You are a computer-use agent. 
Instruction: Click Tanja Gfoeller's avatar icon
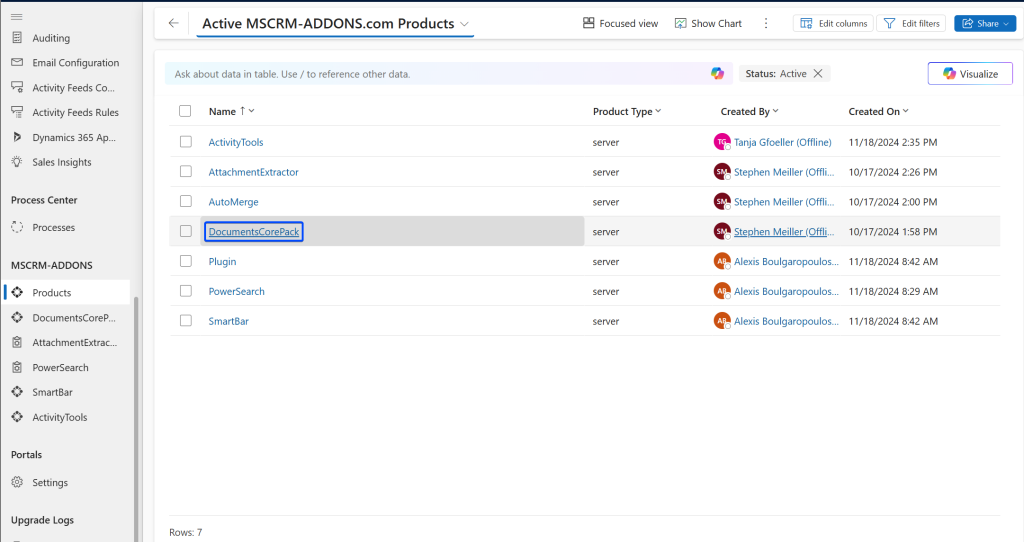(x=722, y=142)
